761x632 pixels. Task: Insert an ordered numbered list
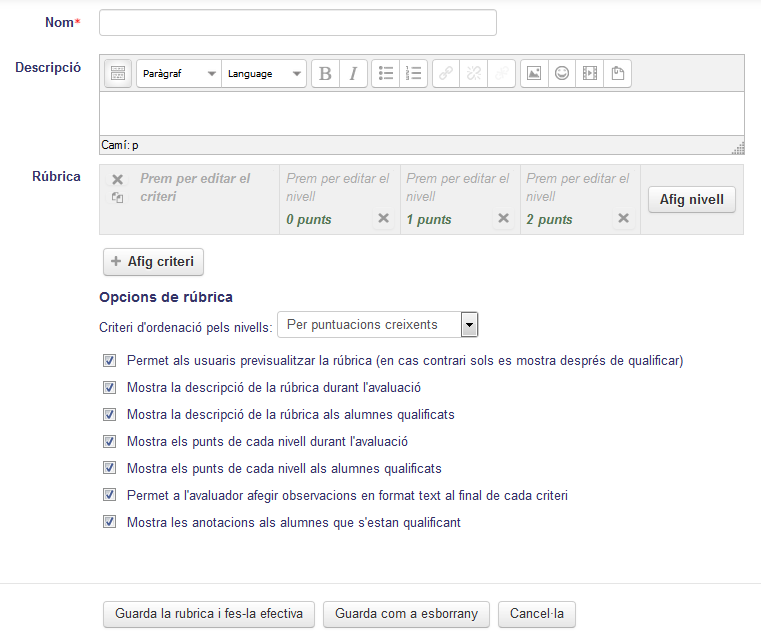click(414, 74)
